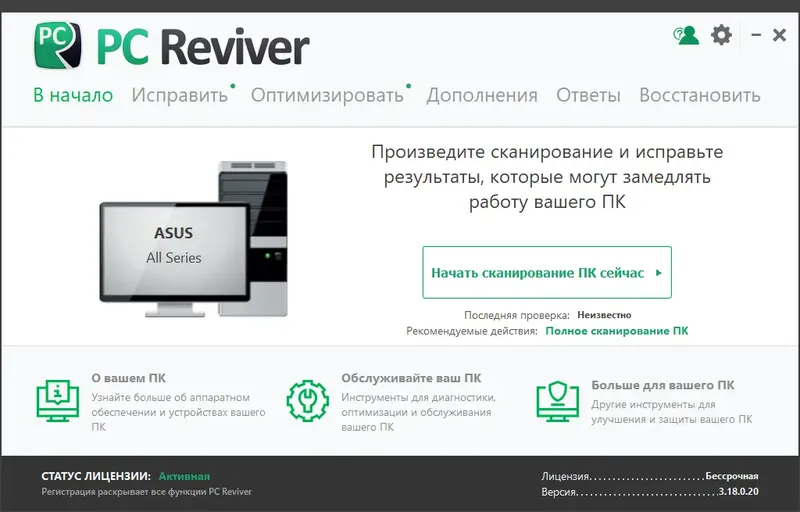Click the 'Лицензия' label in footer

565,476
